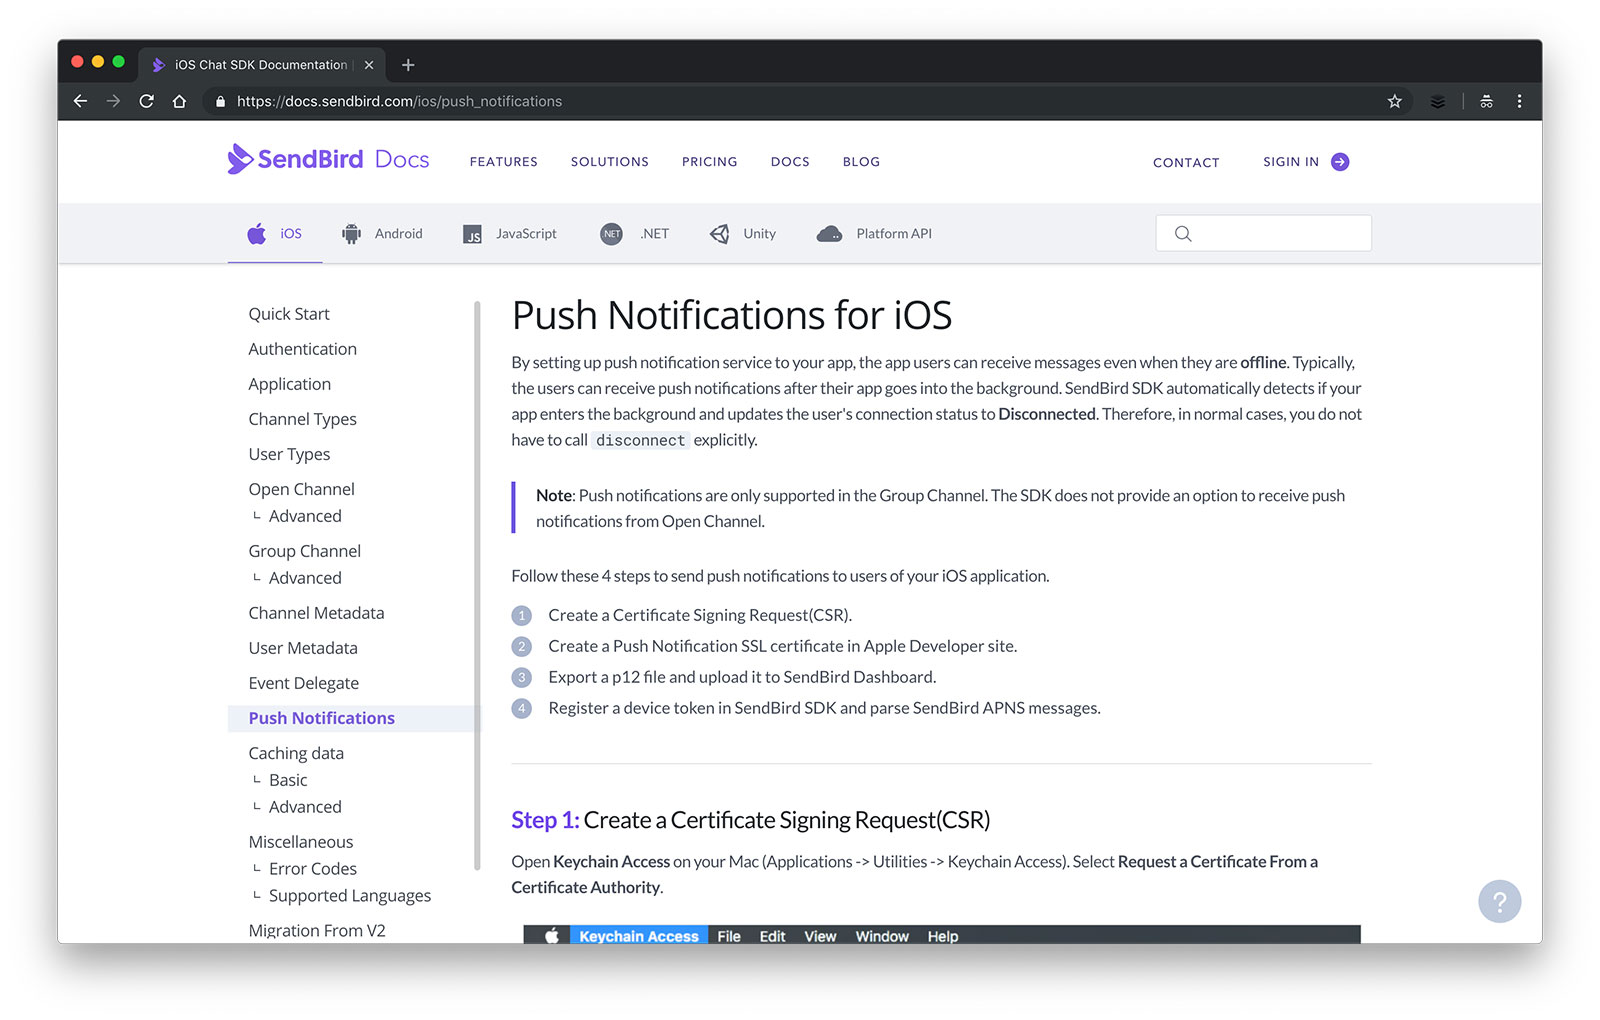Click the CONTACT link
Viewport: 1600px width, 1020px height.
[1186, 162]
